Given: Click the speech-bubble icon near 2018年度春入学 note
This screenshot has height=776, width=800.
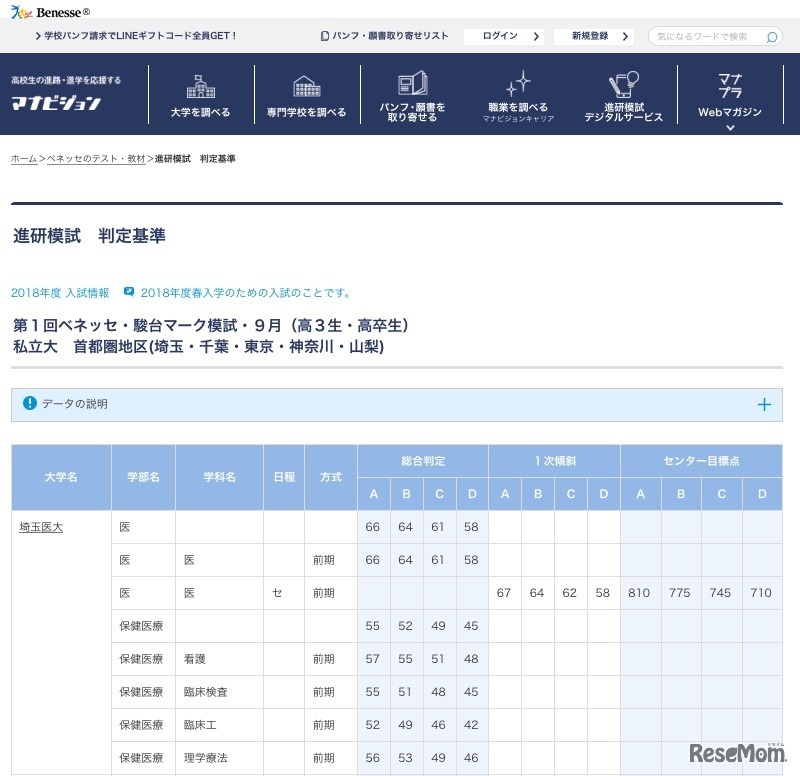Looking at the screenshot, I should click(x=129, y=292).
